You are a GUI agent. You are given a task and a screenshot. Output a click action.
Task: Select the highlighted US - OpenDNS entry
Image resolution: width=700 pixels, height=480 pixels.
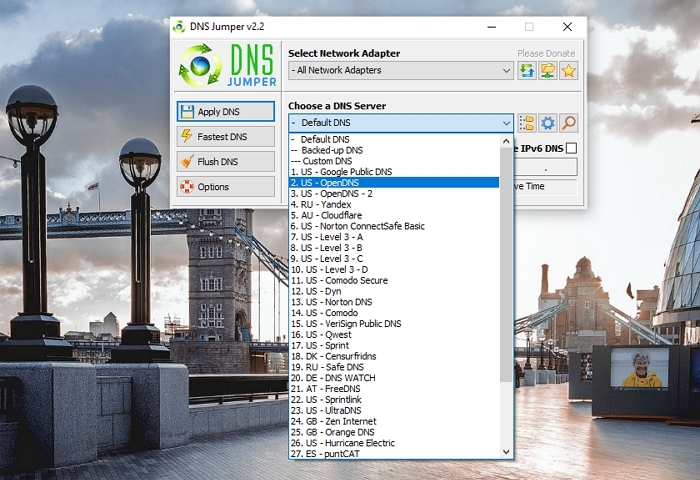tap(394, 183)
